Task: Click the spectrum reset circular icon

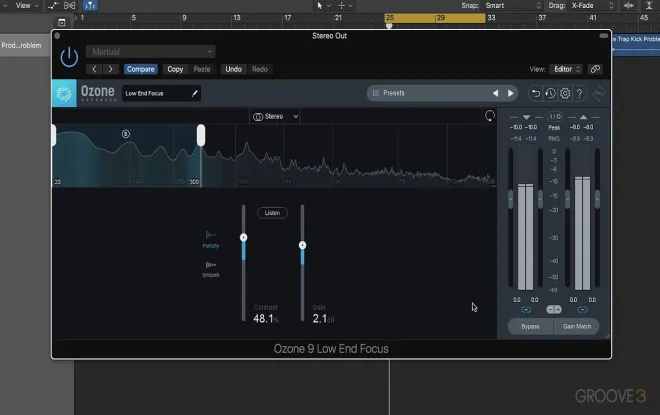Action: pos(490,116)
